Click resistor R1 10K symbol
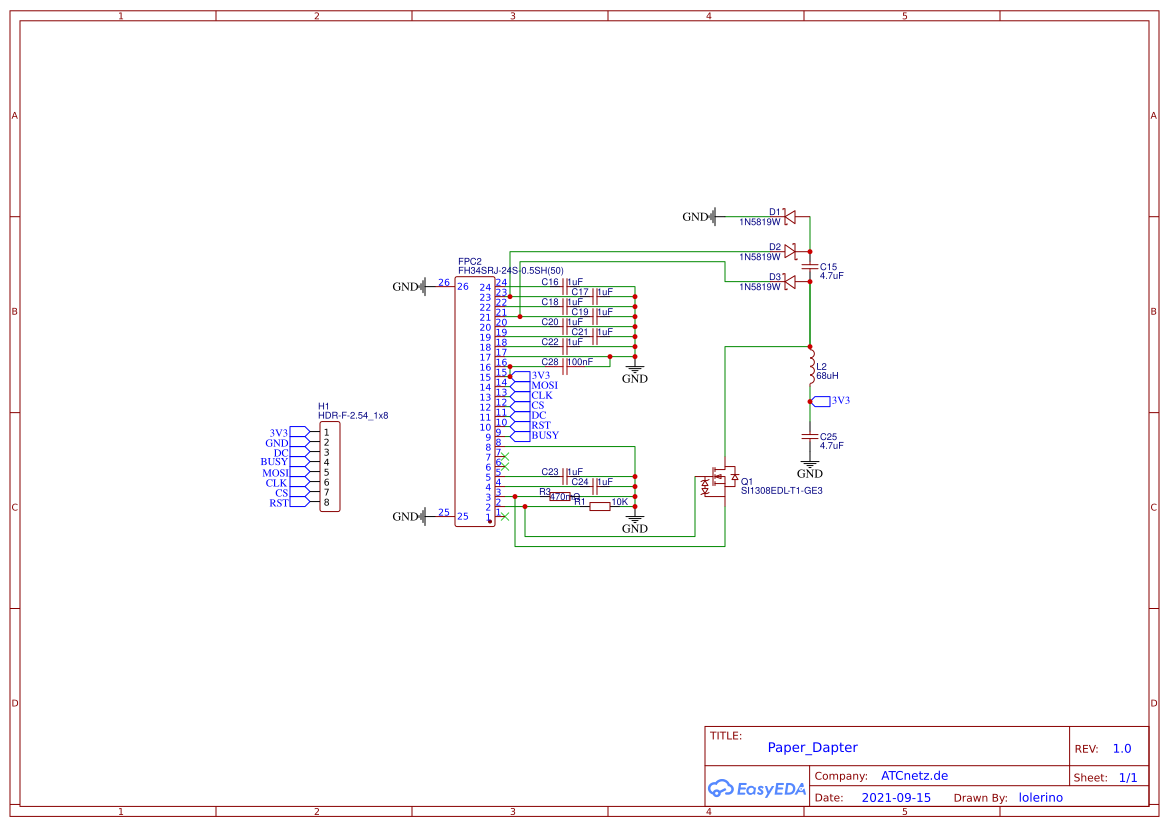The height and width of the screenshot is (827, 1169). tap(600, 506)
